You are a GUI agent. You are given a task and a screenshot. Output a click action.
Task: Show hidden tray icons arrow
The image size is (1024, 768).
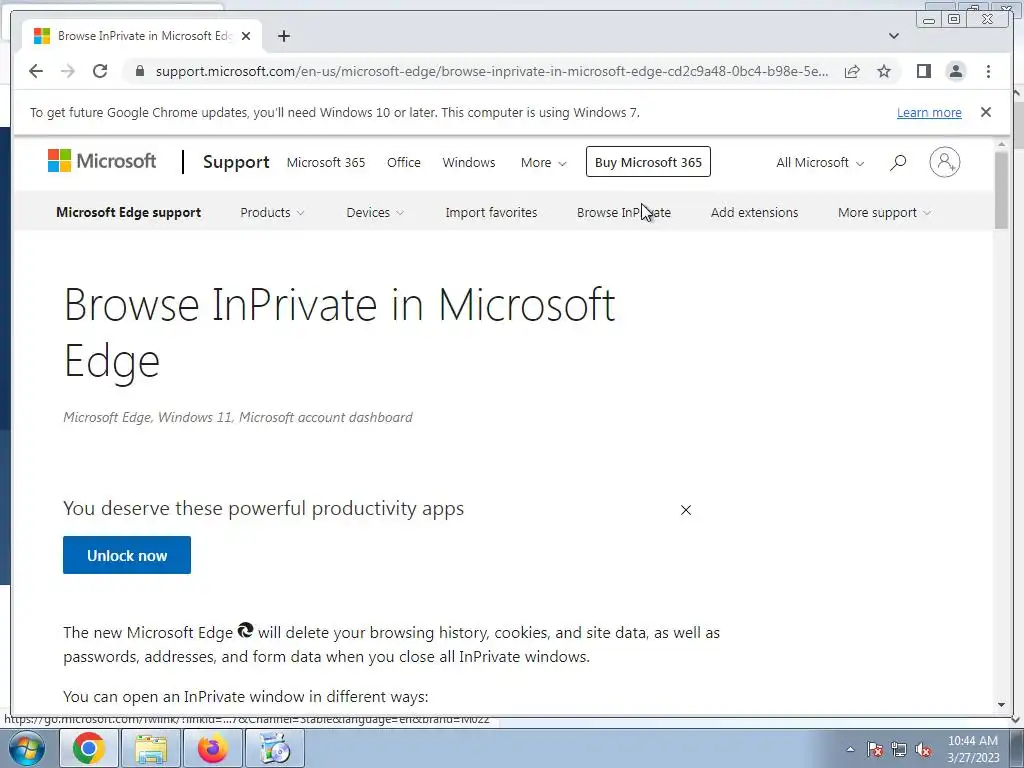point(850,749)
